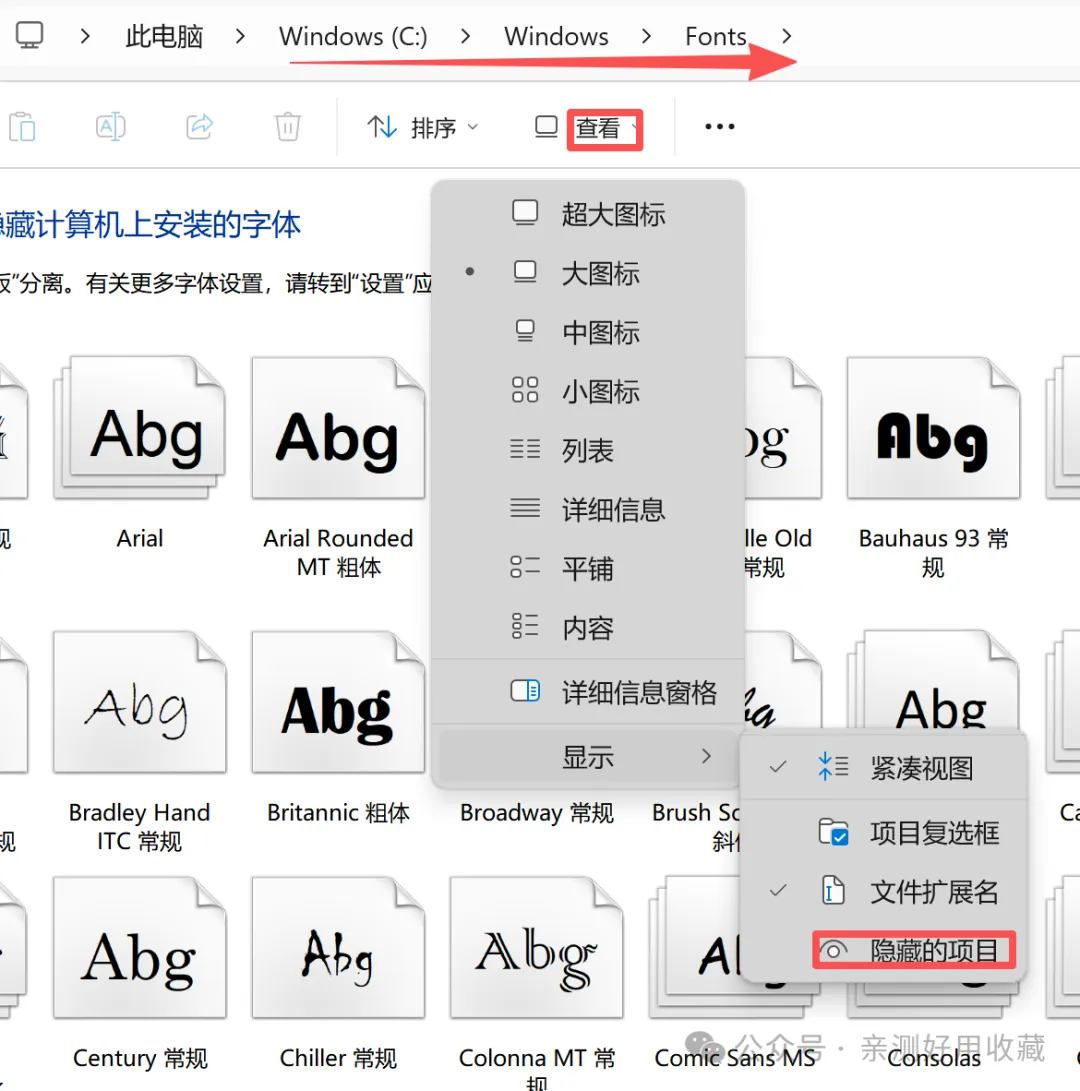Click the This PC monitor icon in address bar
1080x1091 pixels.
point(29,35)
